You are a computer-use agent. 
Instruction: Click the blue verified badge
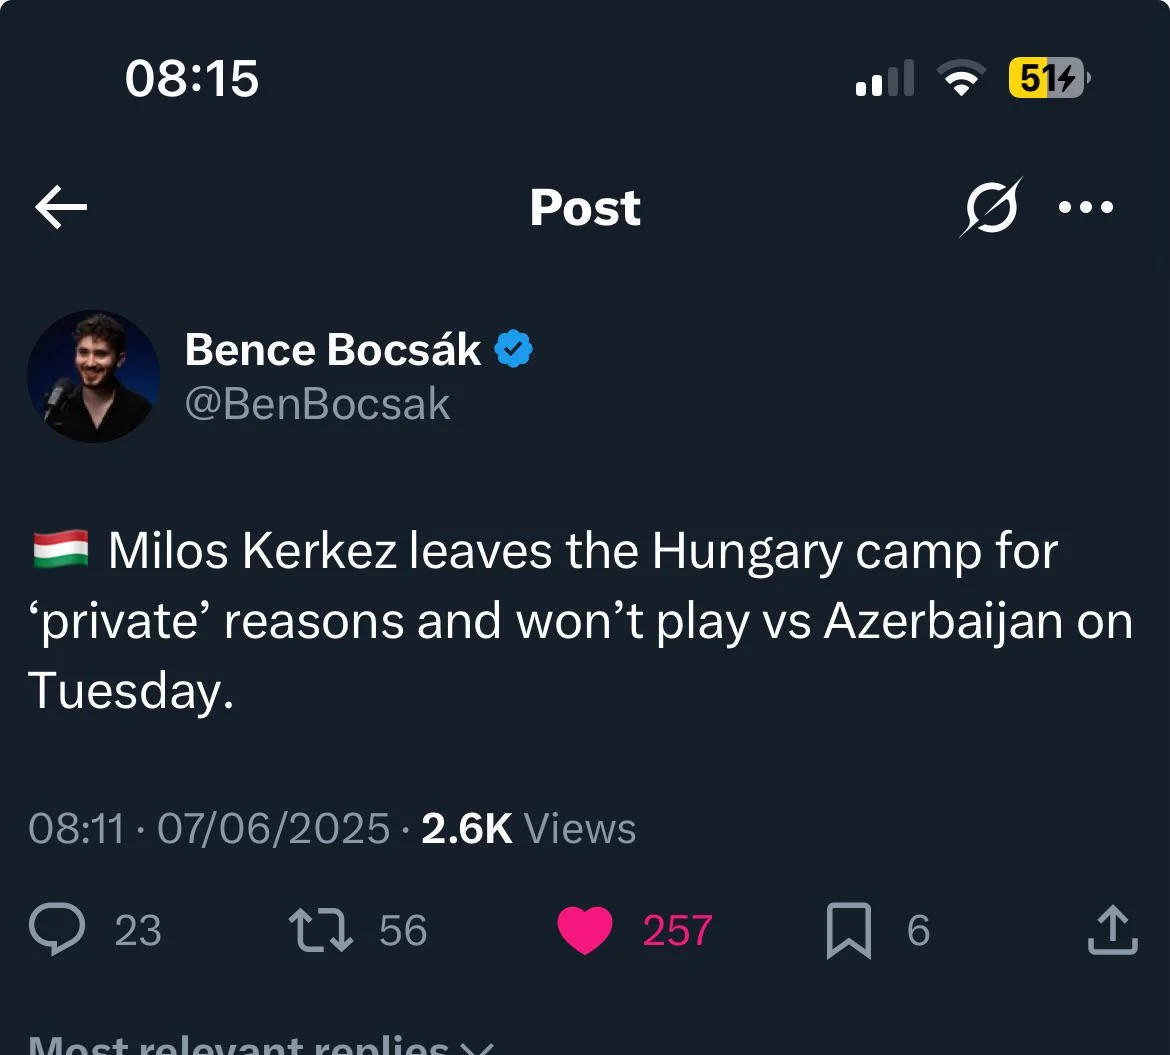(513, 348)
